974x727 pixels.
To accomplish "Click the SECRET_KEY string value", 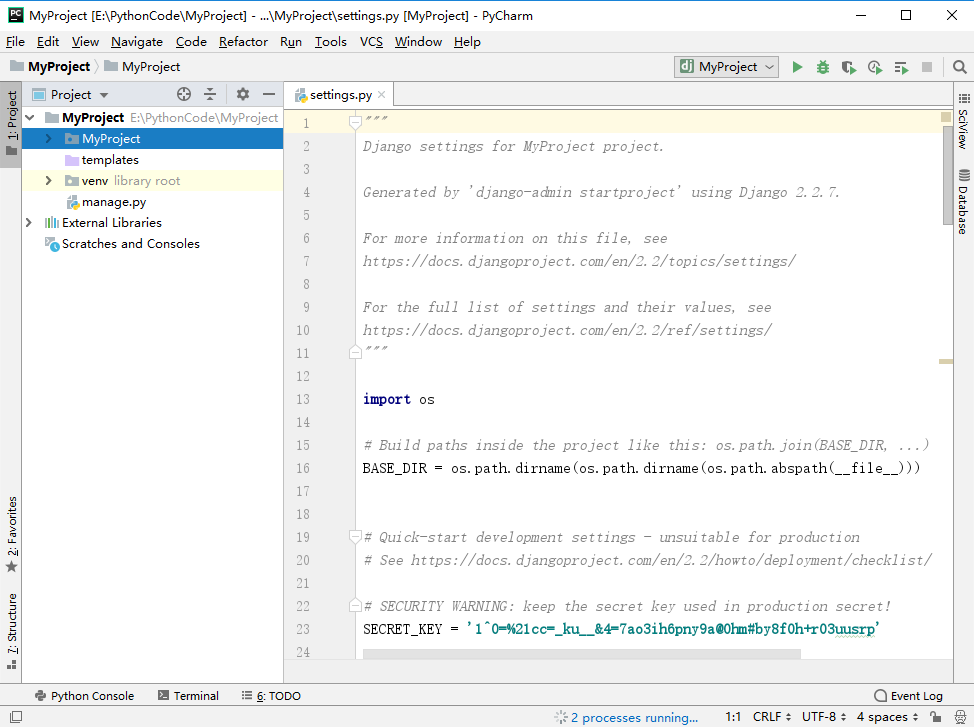I will (672, 629).
